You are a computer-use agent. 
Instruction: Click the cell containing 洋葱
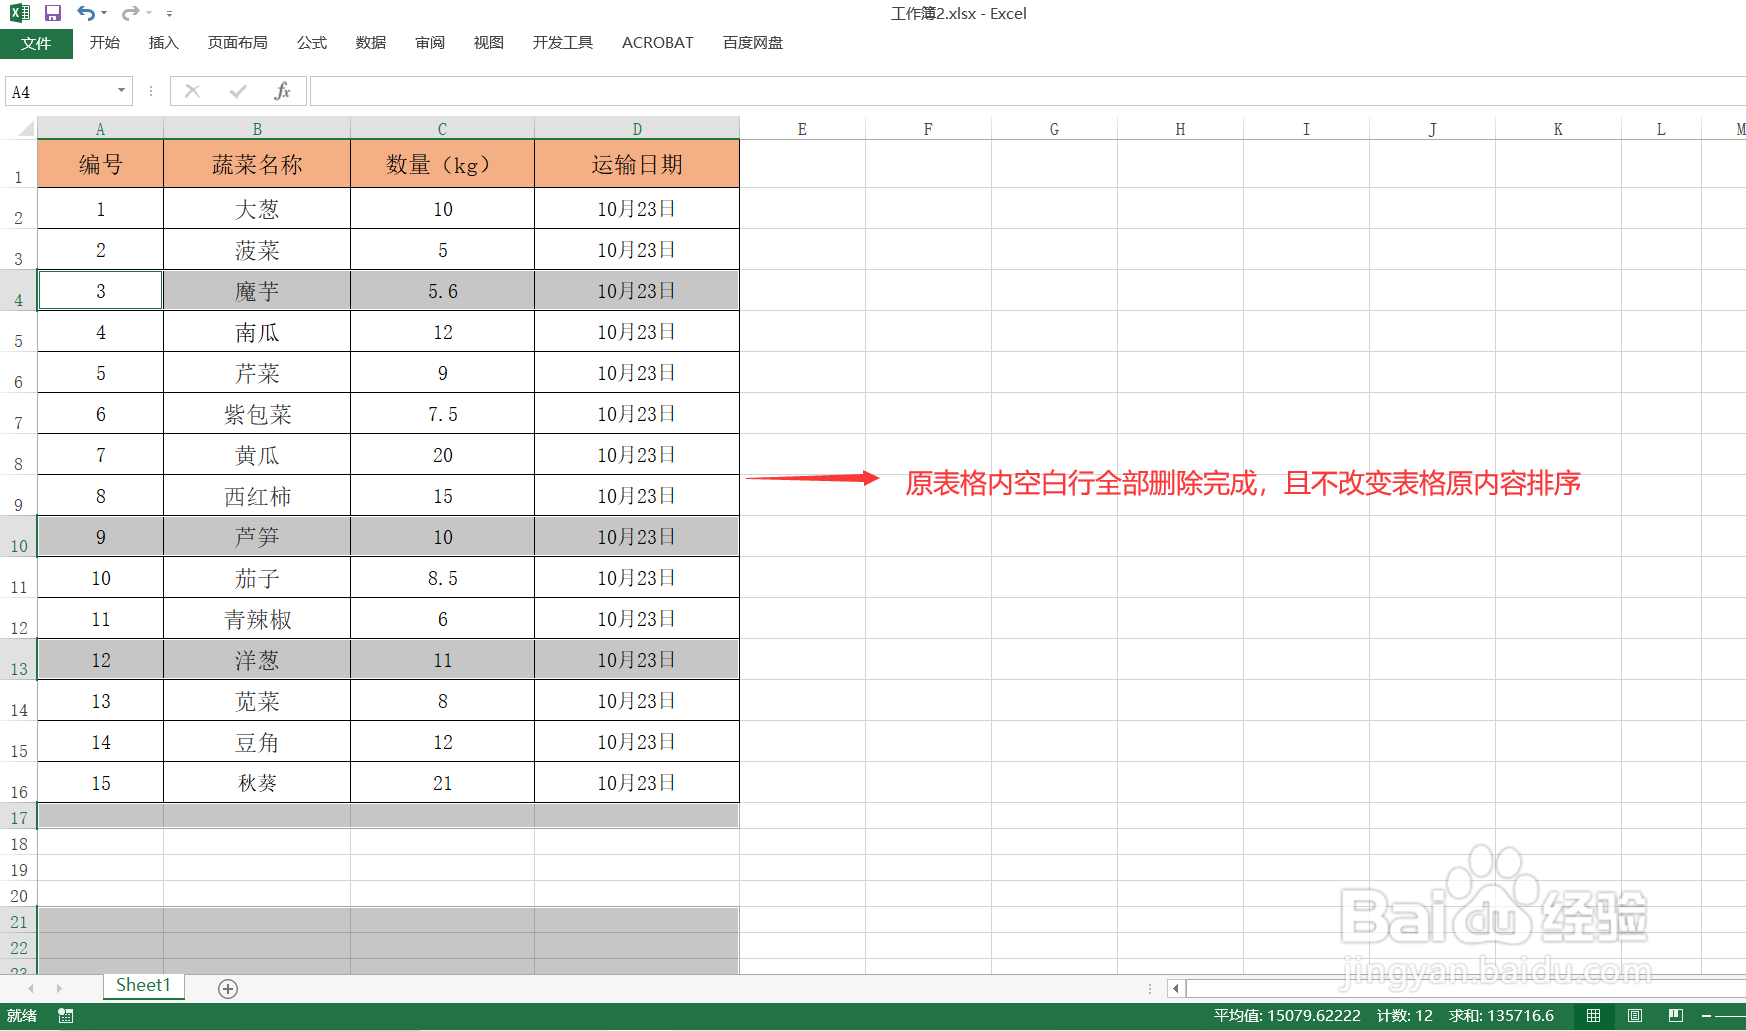coord(257,660)
